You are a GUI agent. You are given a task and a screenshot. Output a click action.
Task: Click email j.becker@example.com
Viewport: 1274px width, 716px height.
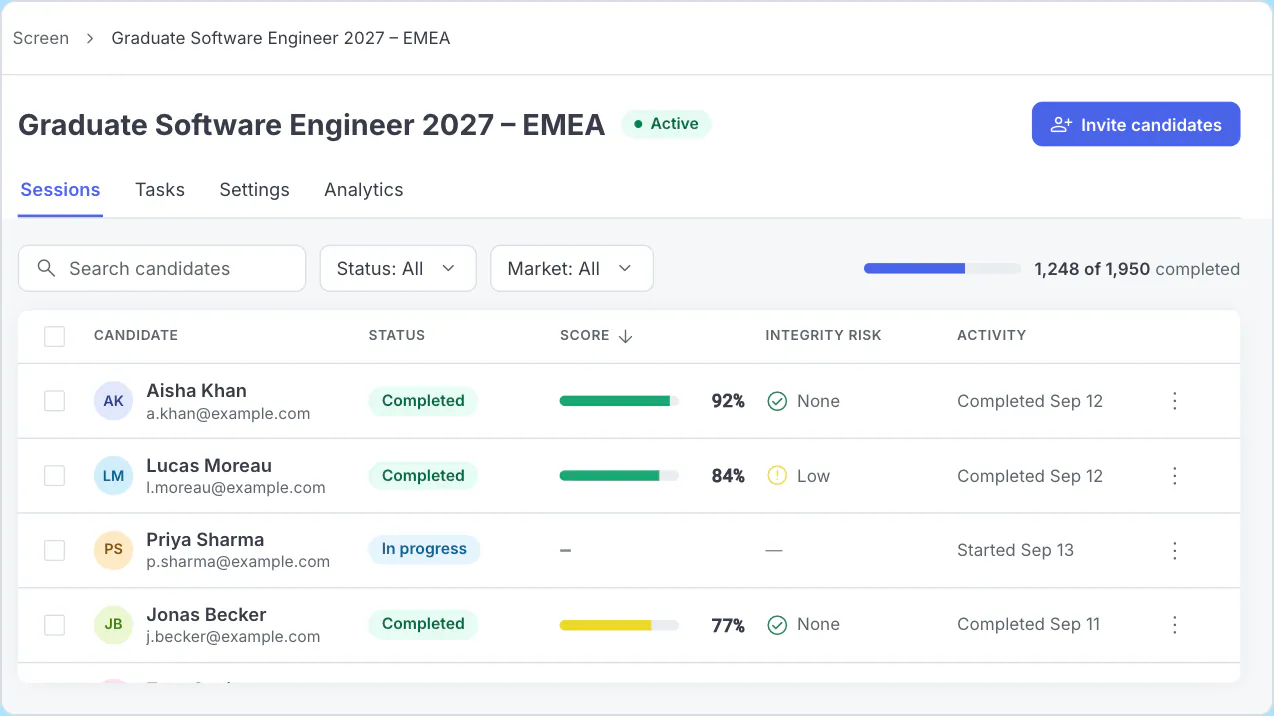click(x=233, y=637)
